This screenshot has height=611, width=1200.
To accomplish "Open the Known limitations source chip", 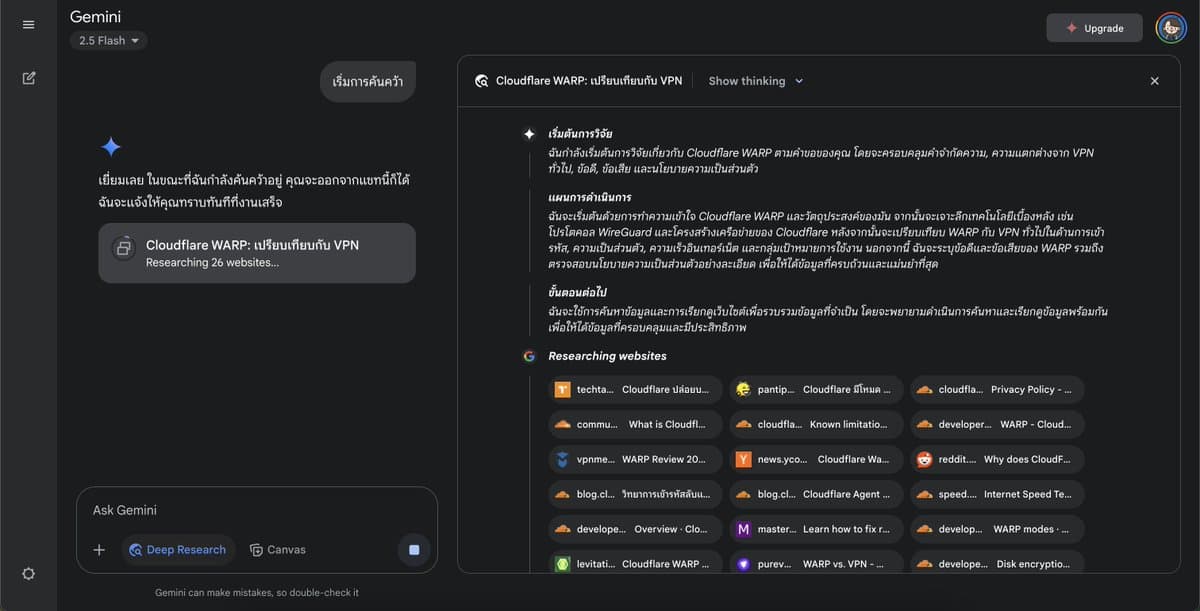I will [x=816, y=424].
